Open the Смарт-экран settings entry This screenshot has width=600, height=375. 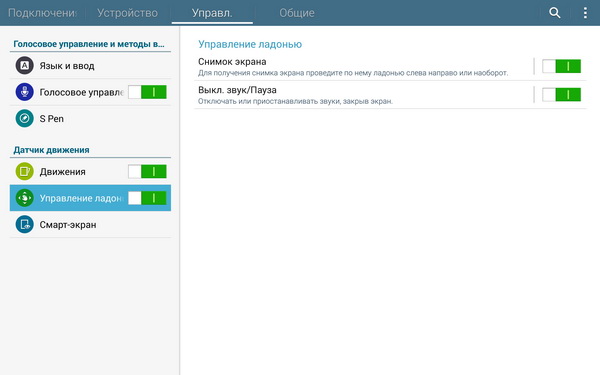point(90,224)
